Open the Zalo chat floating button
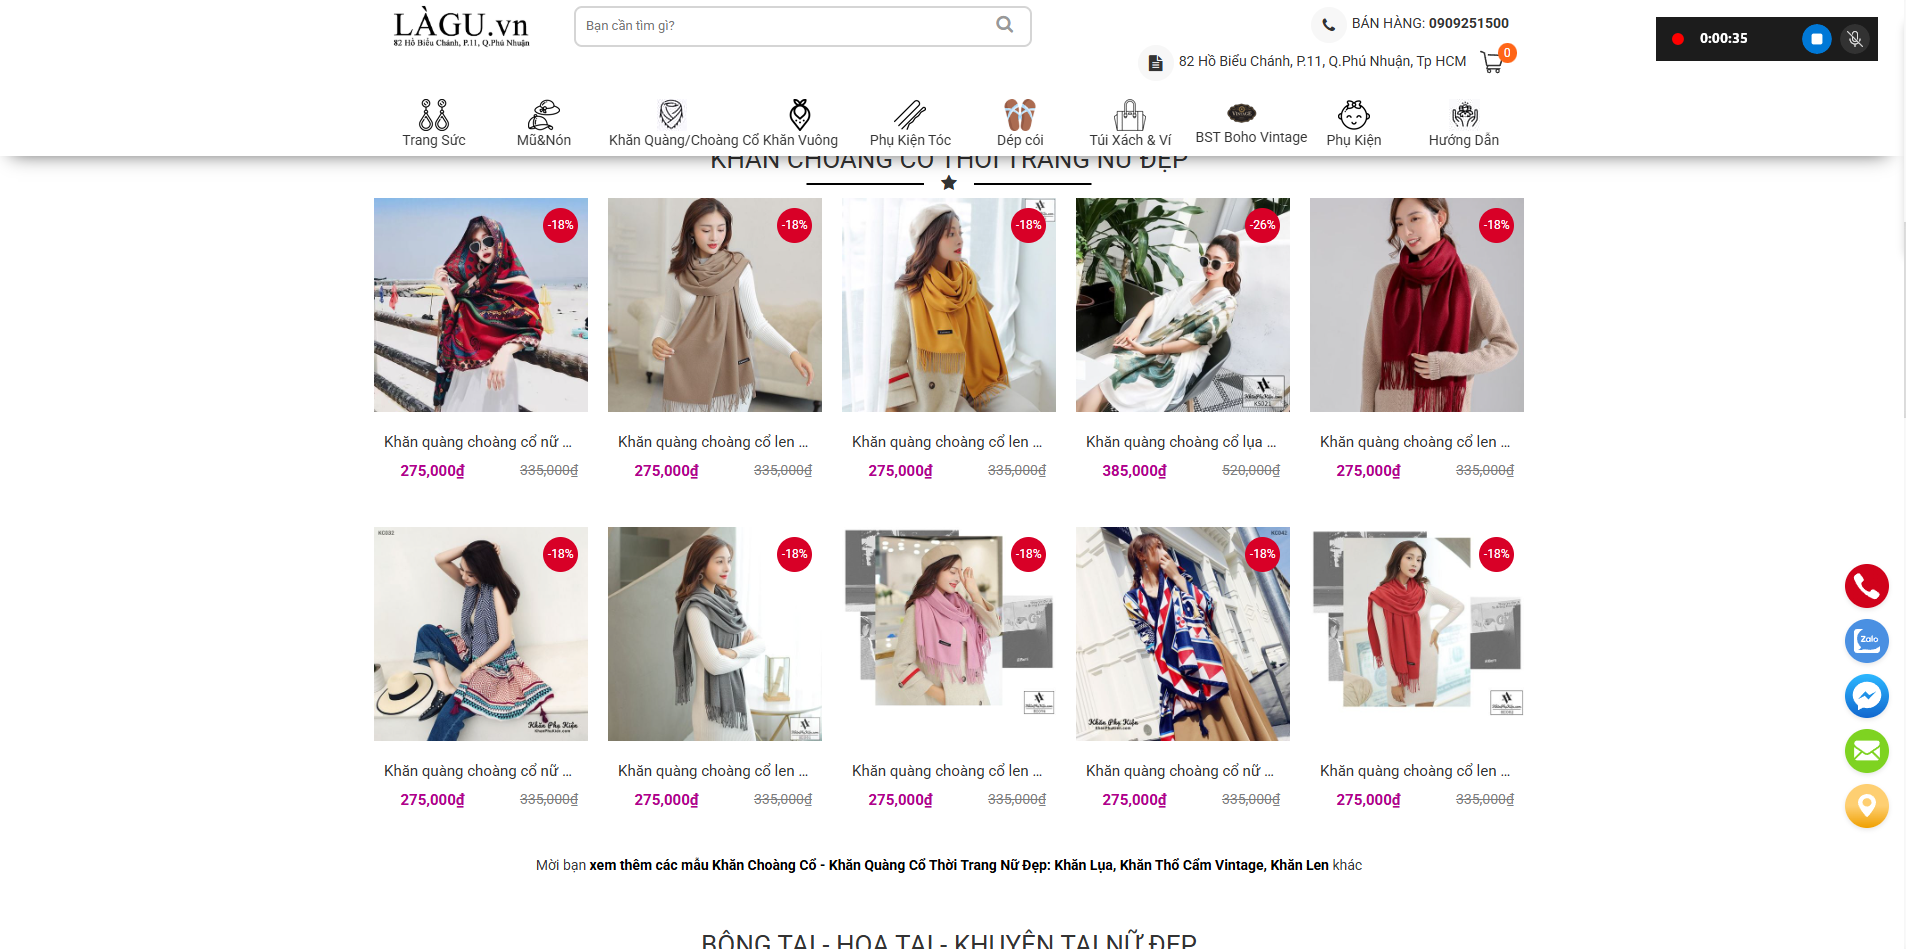 [1867, 641]
